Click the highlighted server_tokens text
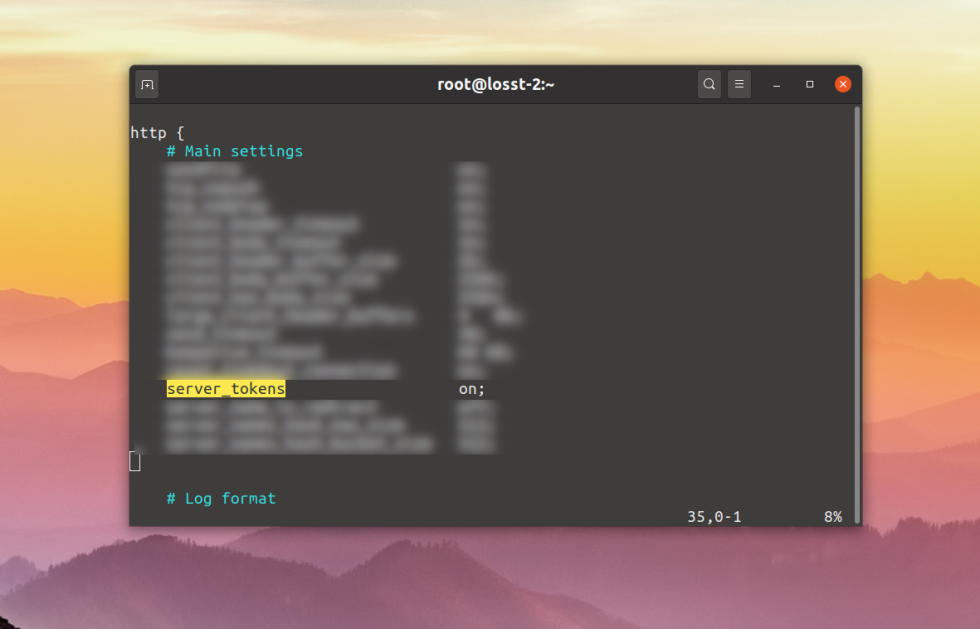The image size is (980, 629). point(226,389)
